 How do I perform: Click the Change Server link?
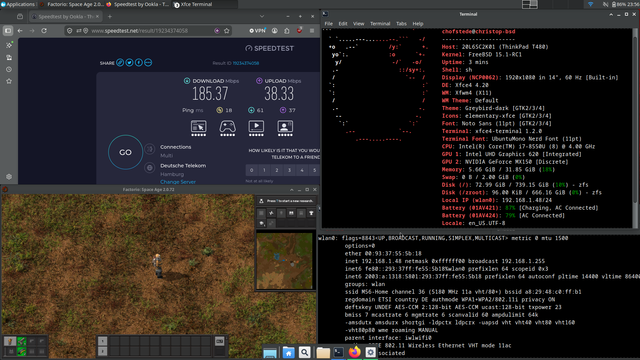[x=178, y=182]
